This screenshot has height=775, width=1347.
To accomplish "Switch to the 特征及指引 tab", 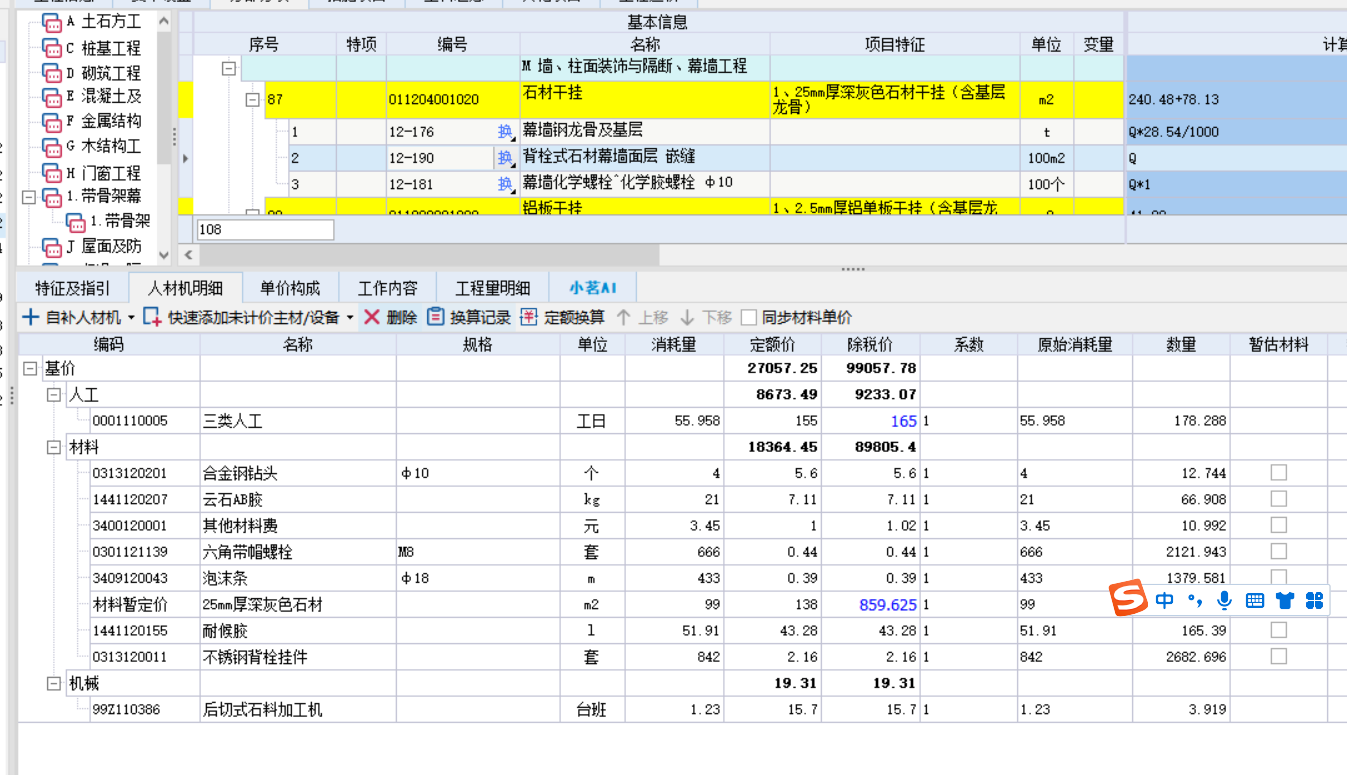I will [73, 288].
